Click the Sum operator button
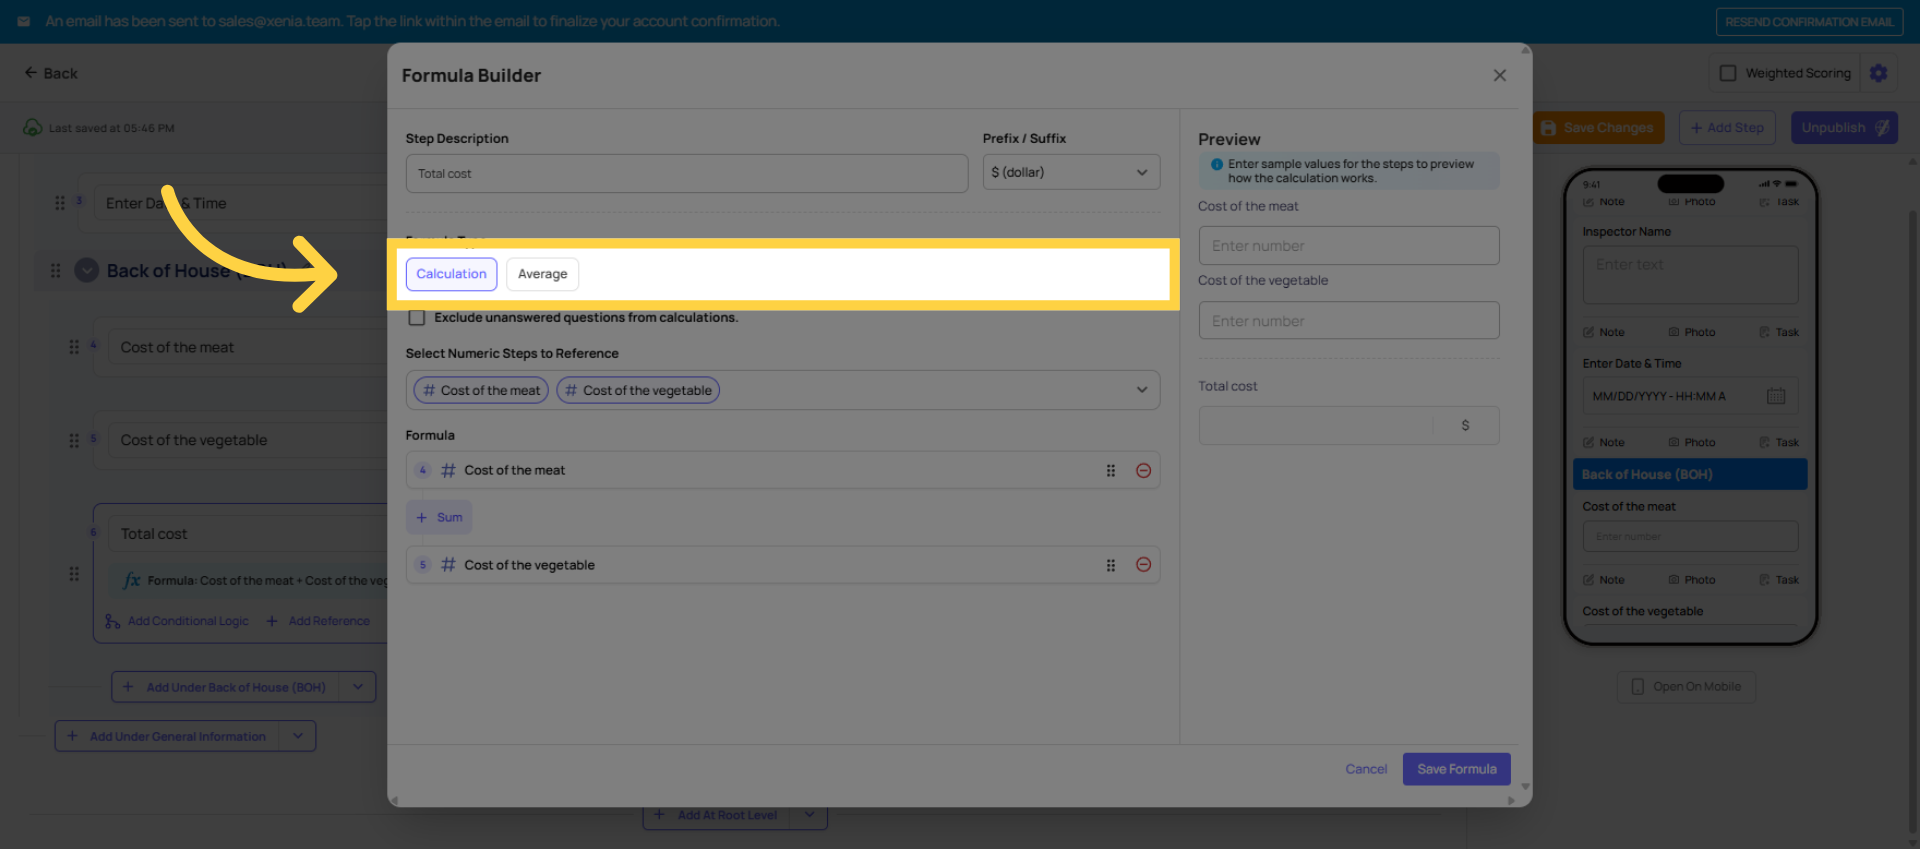Image resolution: width=1920 pixels, height=849 pixels. [x=439, y=517]
